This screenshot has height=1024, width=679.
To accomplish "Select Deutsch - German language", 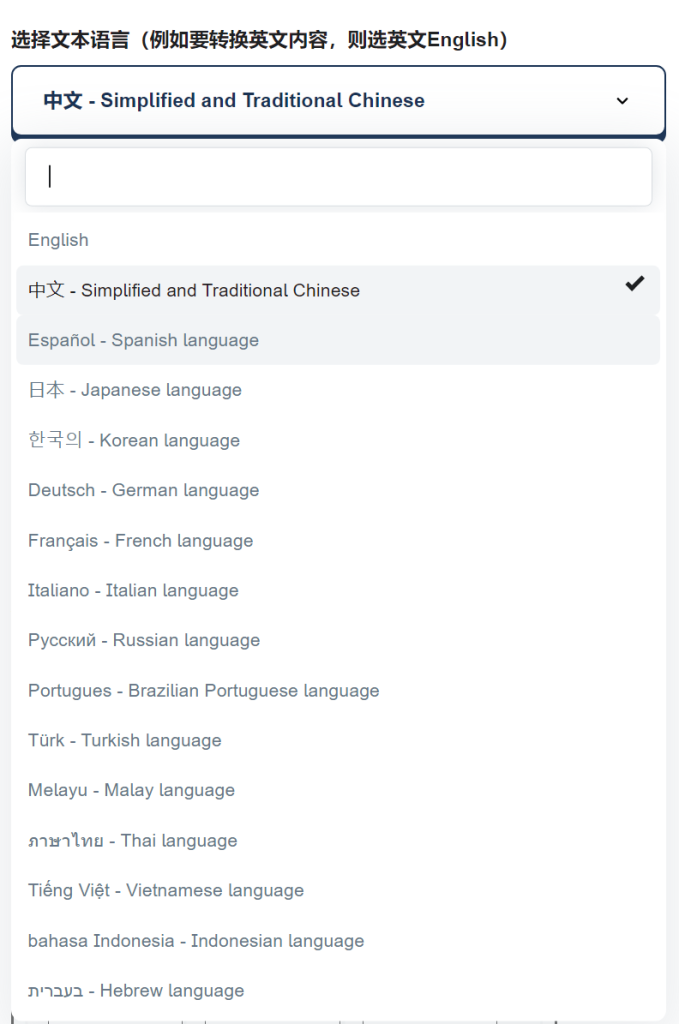I will 143,490.
